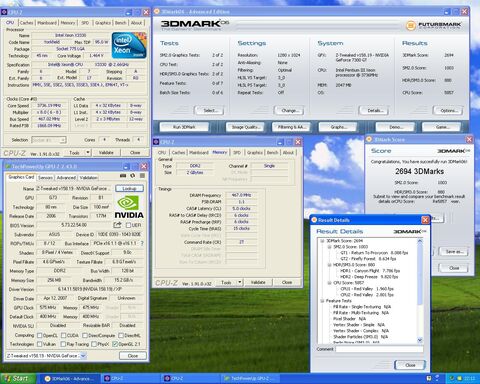
Task: Switch to Mainboard tab in top-left CPU-Z
Action: [x=47, y=23]
